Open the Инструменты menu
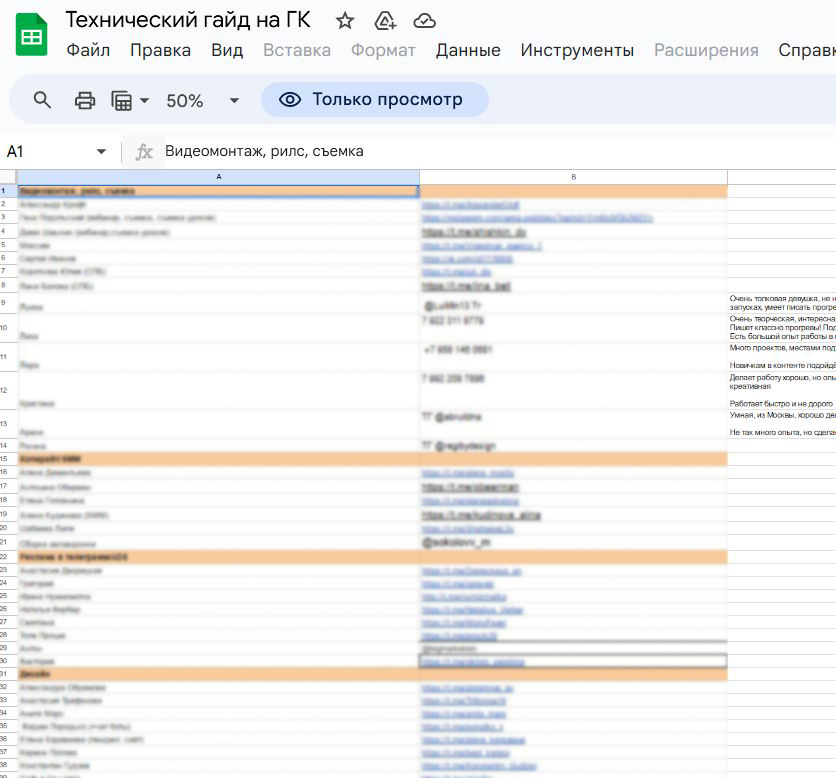Viewport: 836px width, 778px height. [x=577, y=50]
